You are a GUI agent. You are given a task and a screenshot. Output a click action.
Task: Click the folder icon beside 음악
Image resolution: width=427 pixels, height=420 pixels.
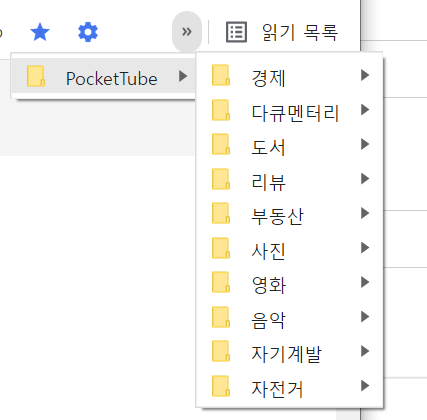(221, 317)
